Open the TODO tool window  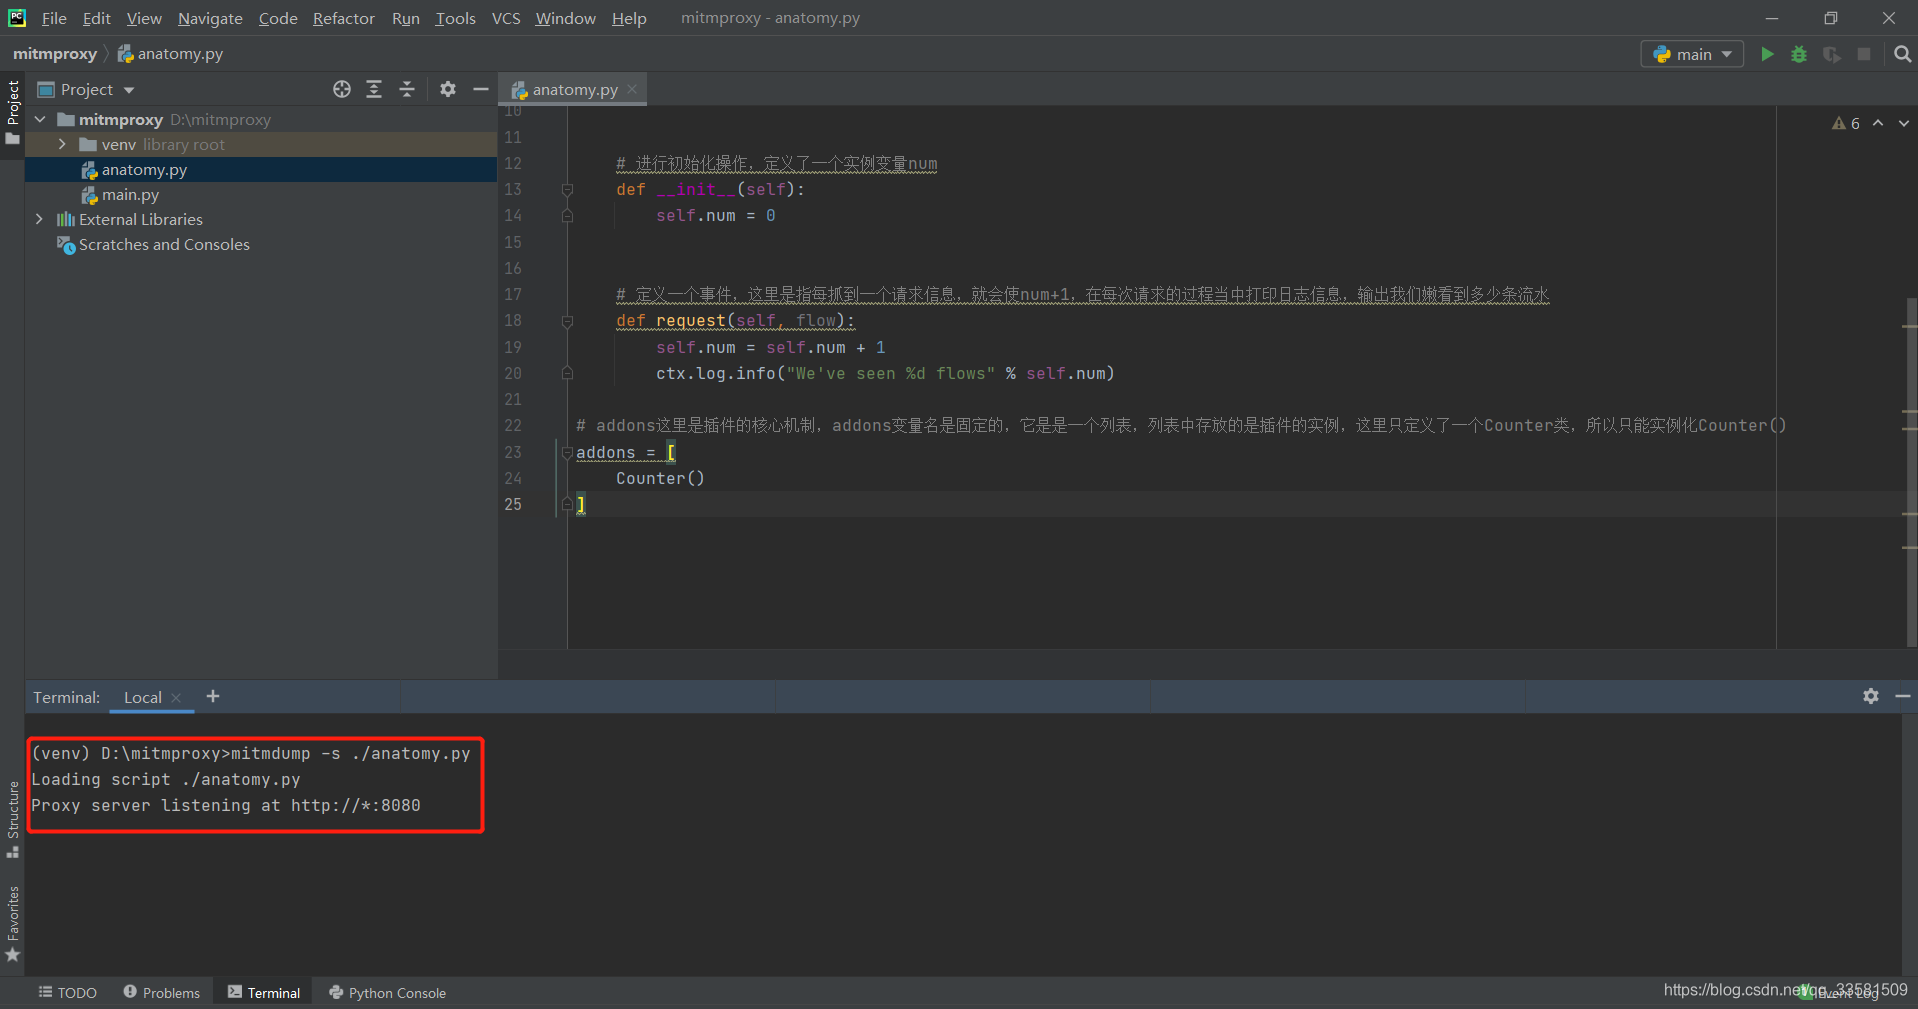click(68, 992)
